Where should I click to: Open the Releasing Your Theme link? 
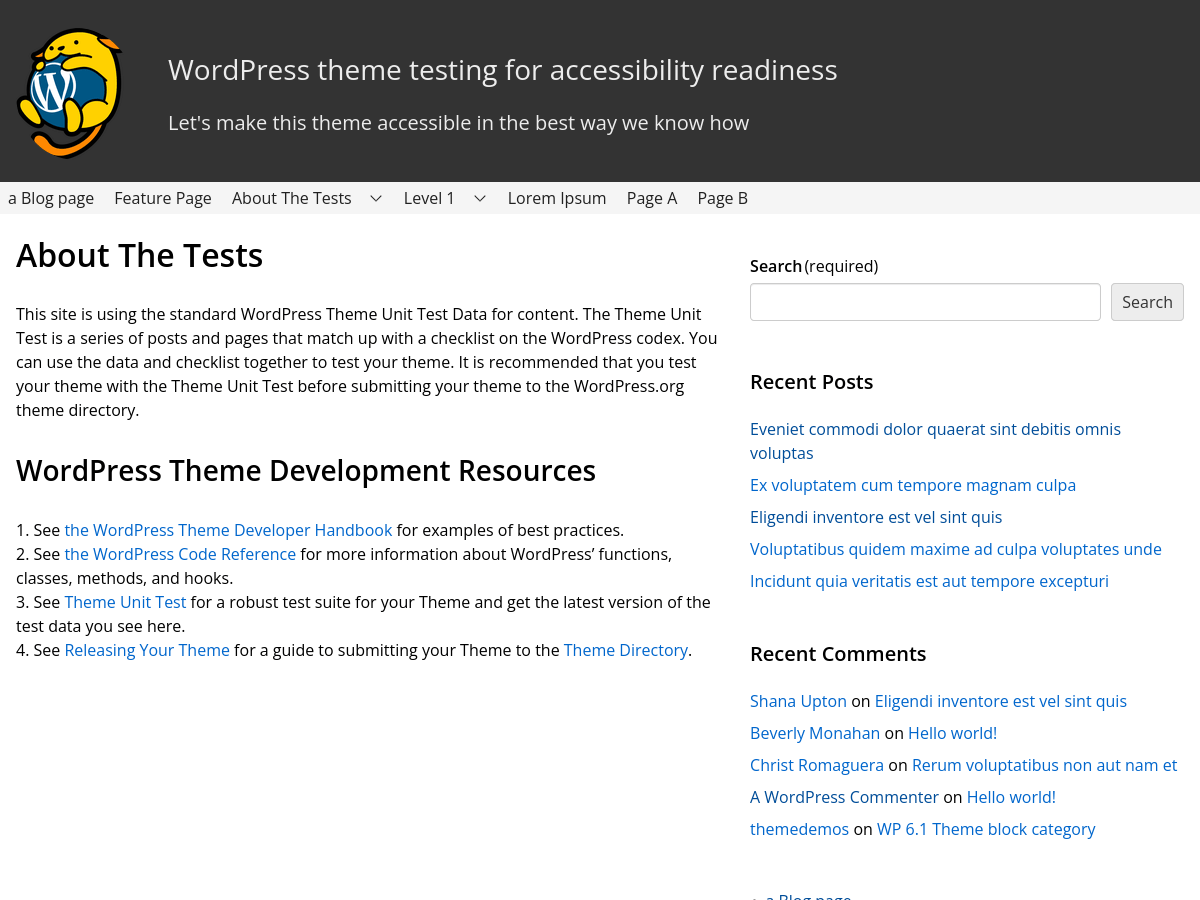pyautogui.click(x=147, y=650)
